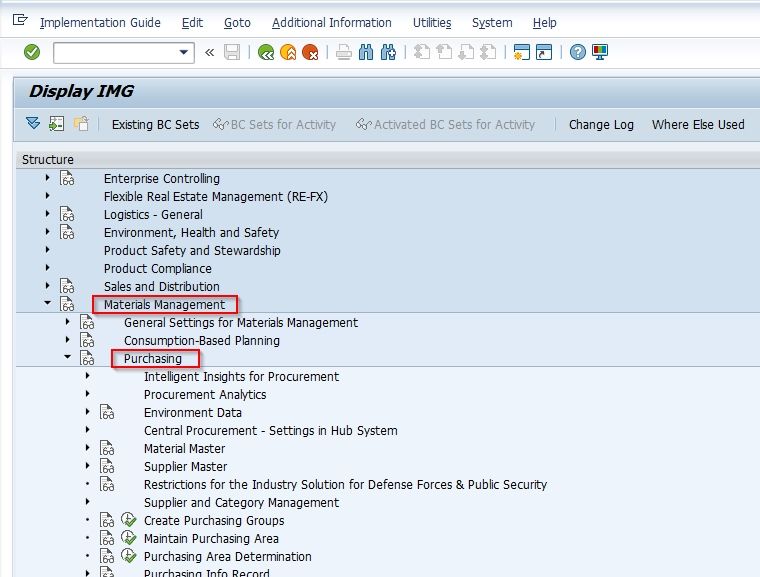Open documentation icon for Enterprise Controlling

point(67,178)
